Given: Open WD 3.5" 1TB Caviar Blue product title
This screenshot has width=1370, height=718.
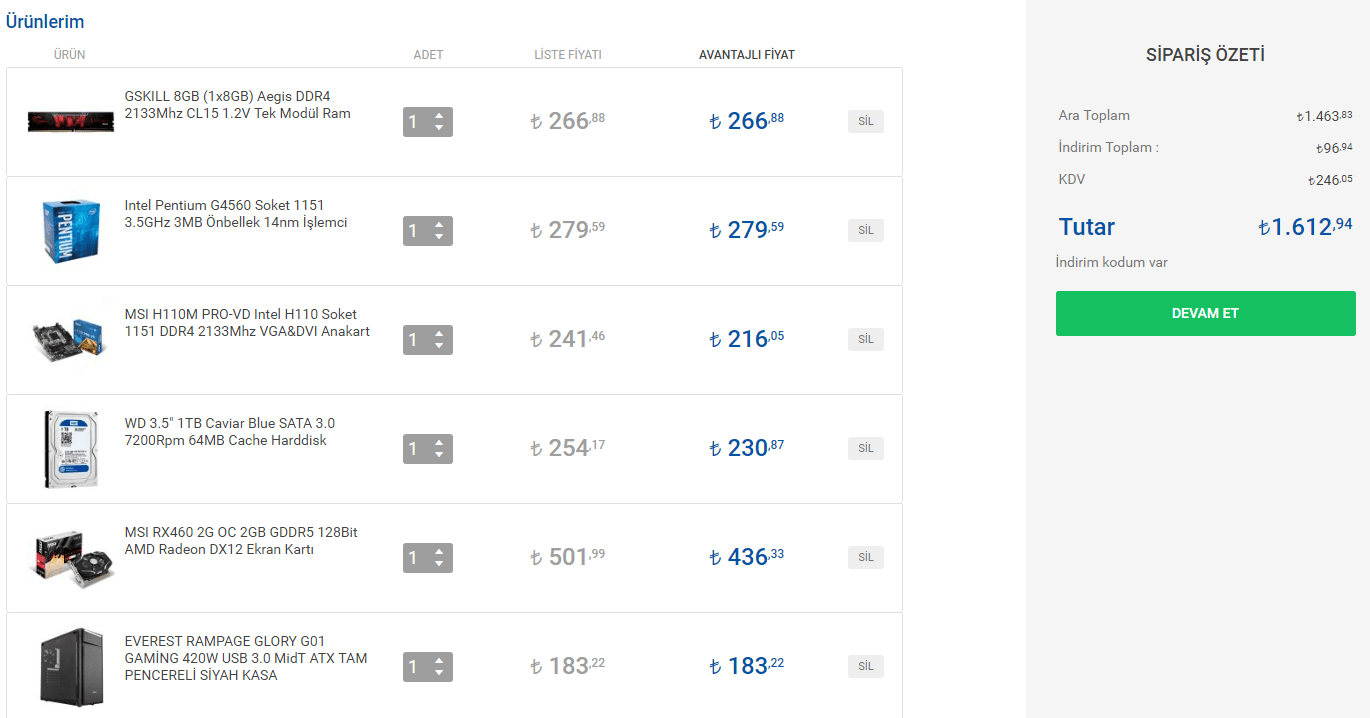Looking at the screenshot, I should [230, 432].
